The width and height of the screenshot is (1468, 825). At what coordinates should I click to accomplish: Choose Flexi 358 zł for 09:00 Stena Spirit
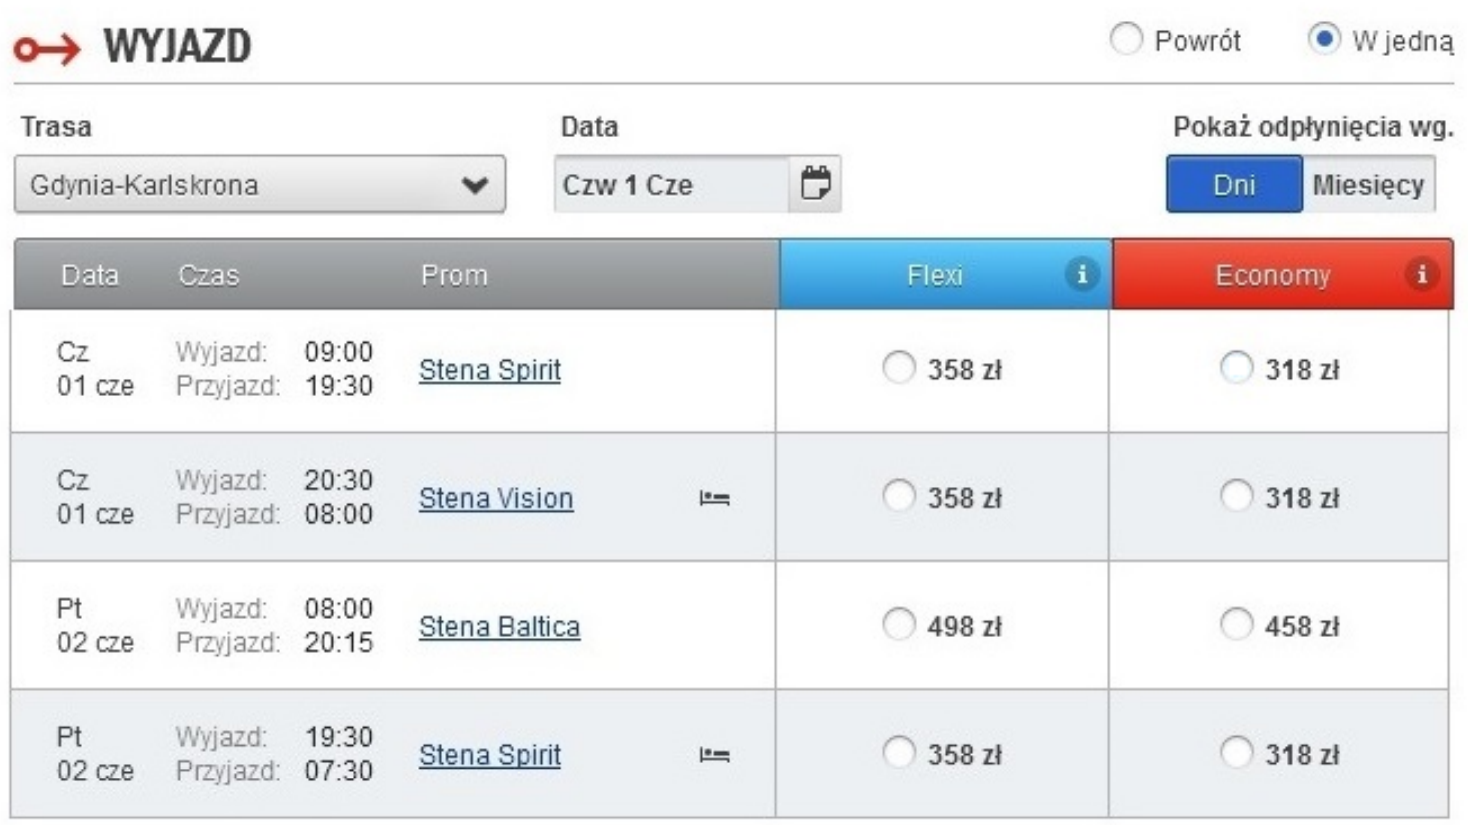tap(898, 368)
